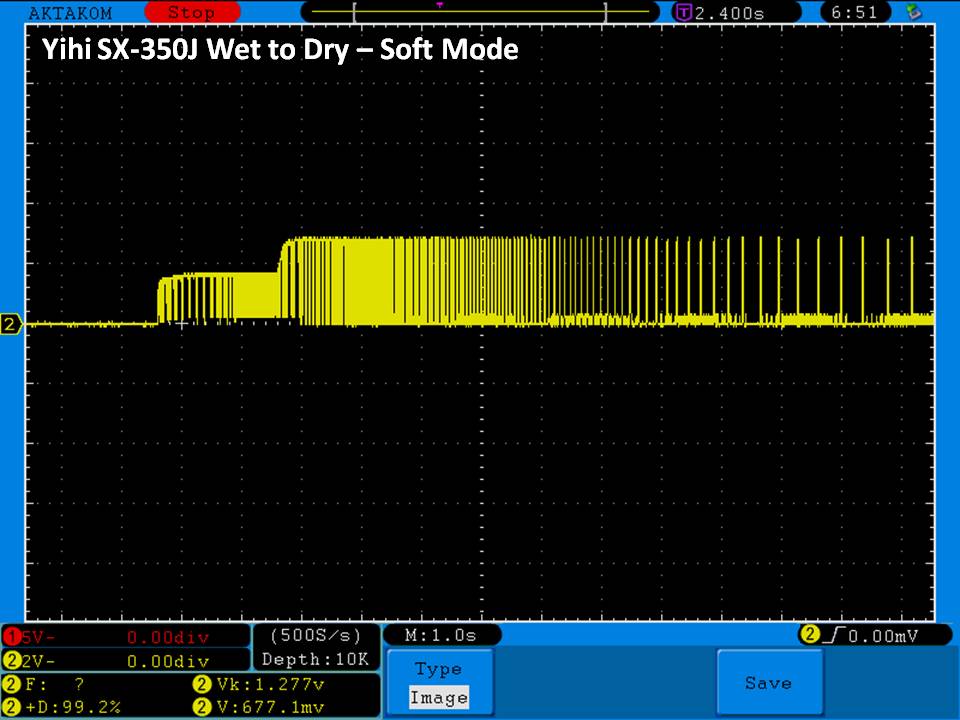Click the small trigger marker at top center
This screenshot has height=720, width=960.
440,4
